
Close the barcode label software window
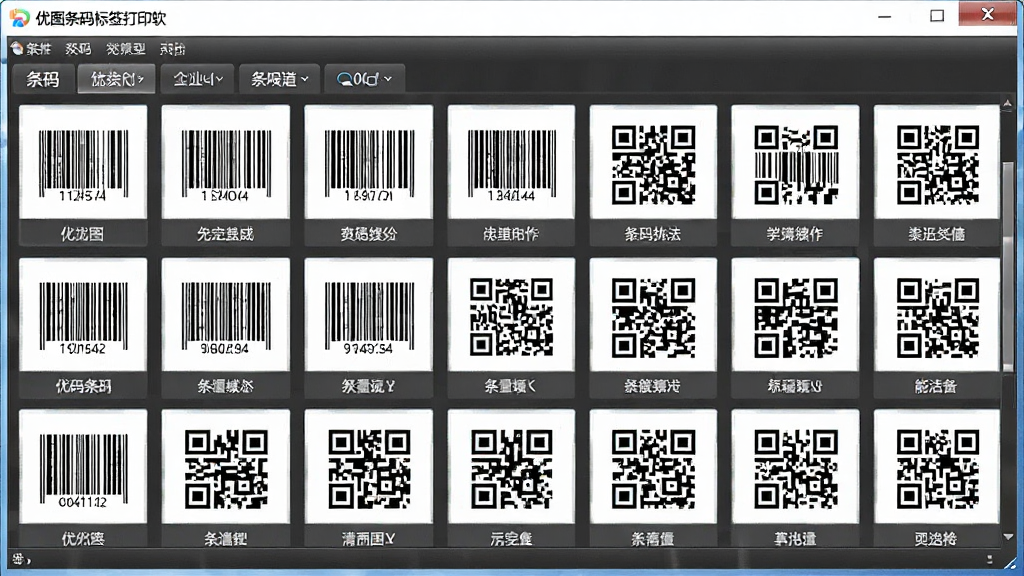987,14
